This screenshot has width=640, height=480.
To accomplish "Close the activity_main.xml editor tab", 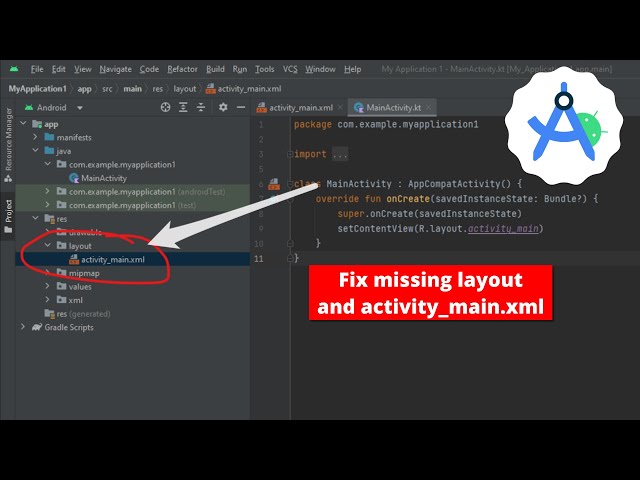I will [340, 108].
